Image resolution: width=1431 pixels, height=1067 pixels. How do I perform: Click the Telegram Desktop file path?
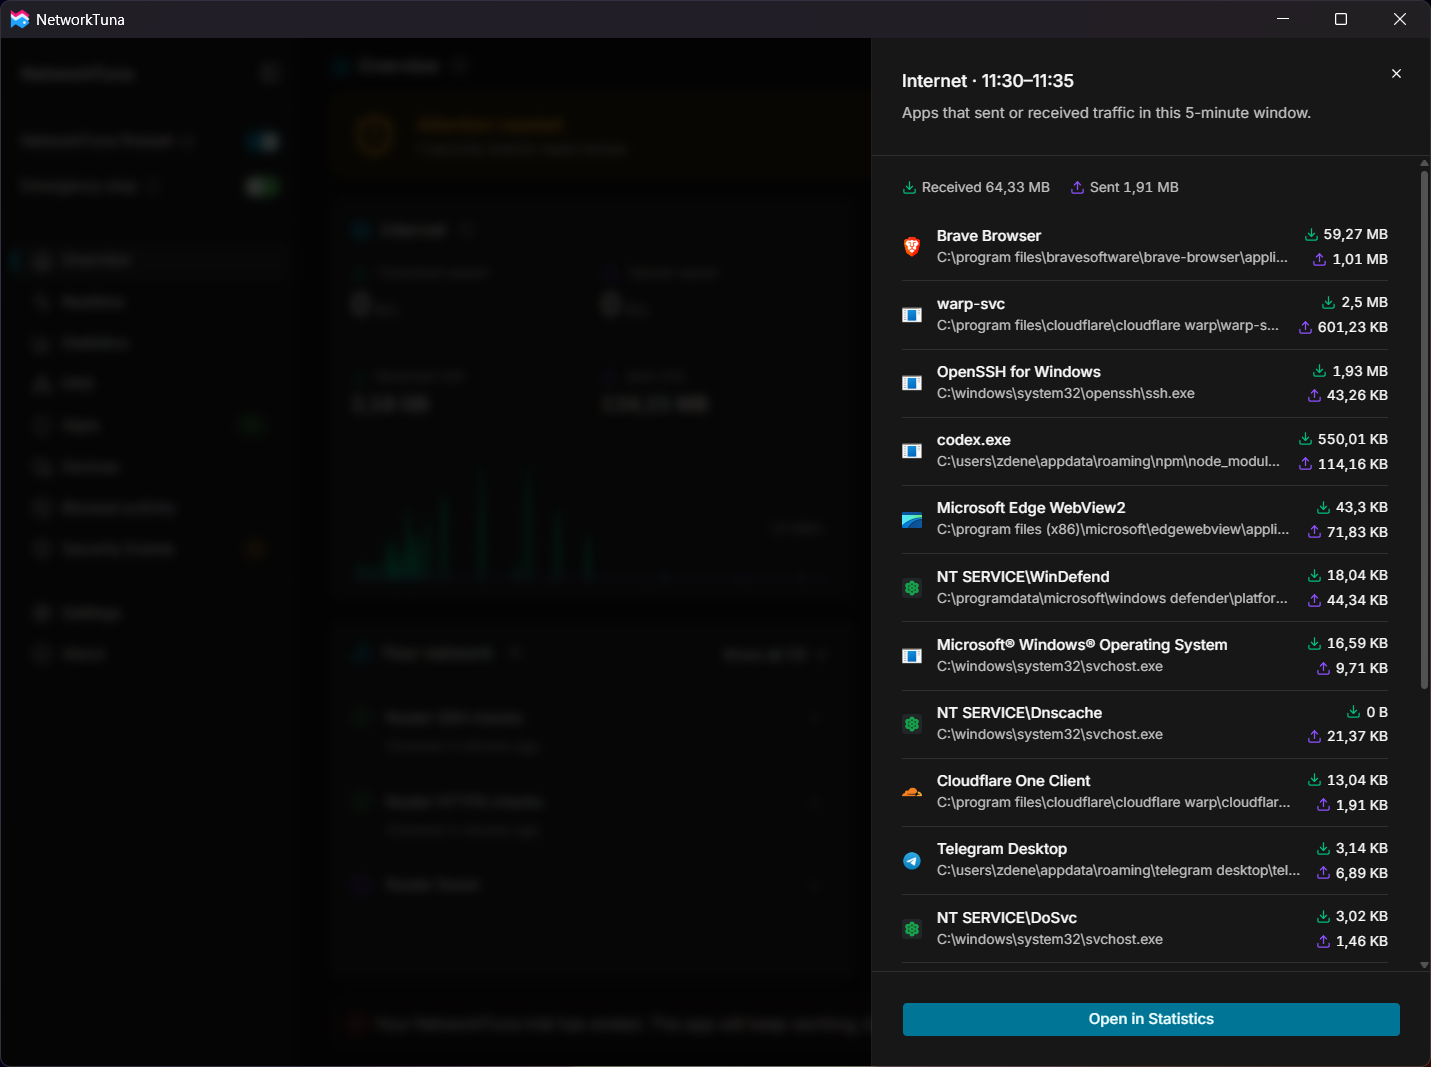(x=1119, y=870)
